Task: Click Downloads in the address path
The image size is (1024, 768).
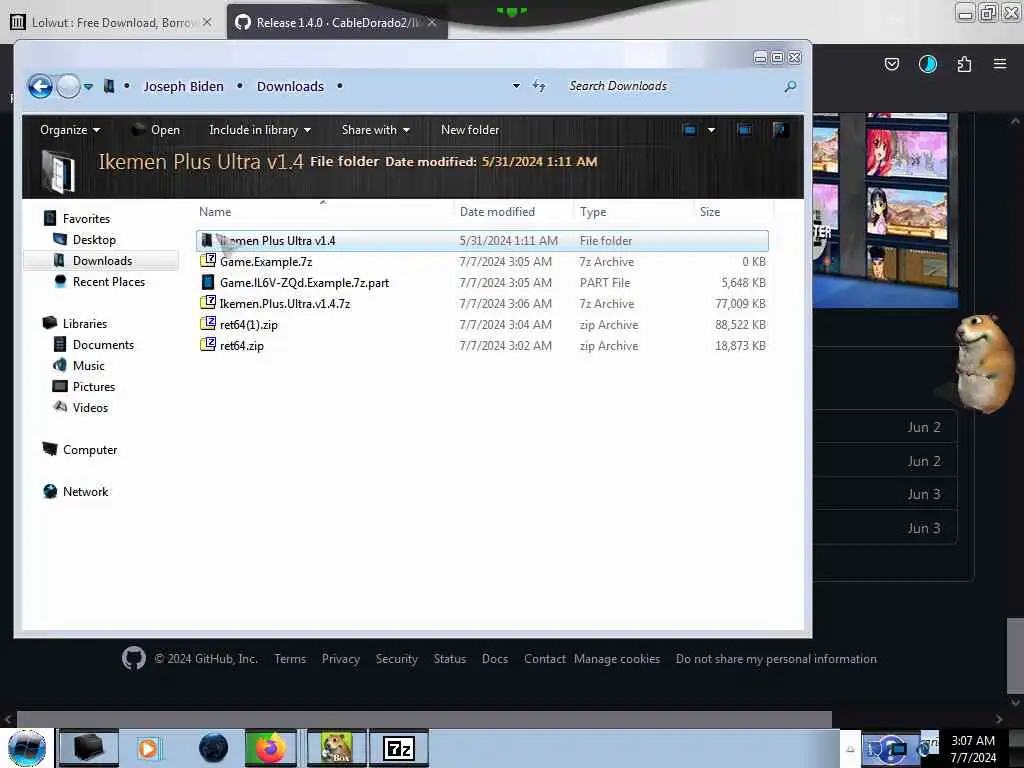Action: [x=290, y=86]
